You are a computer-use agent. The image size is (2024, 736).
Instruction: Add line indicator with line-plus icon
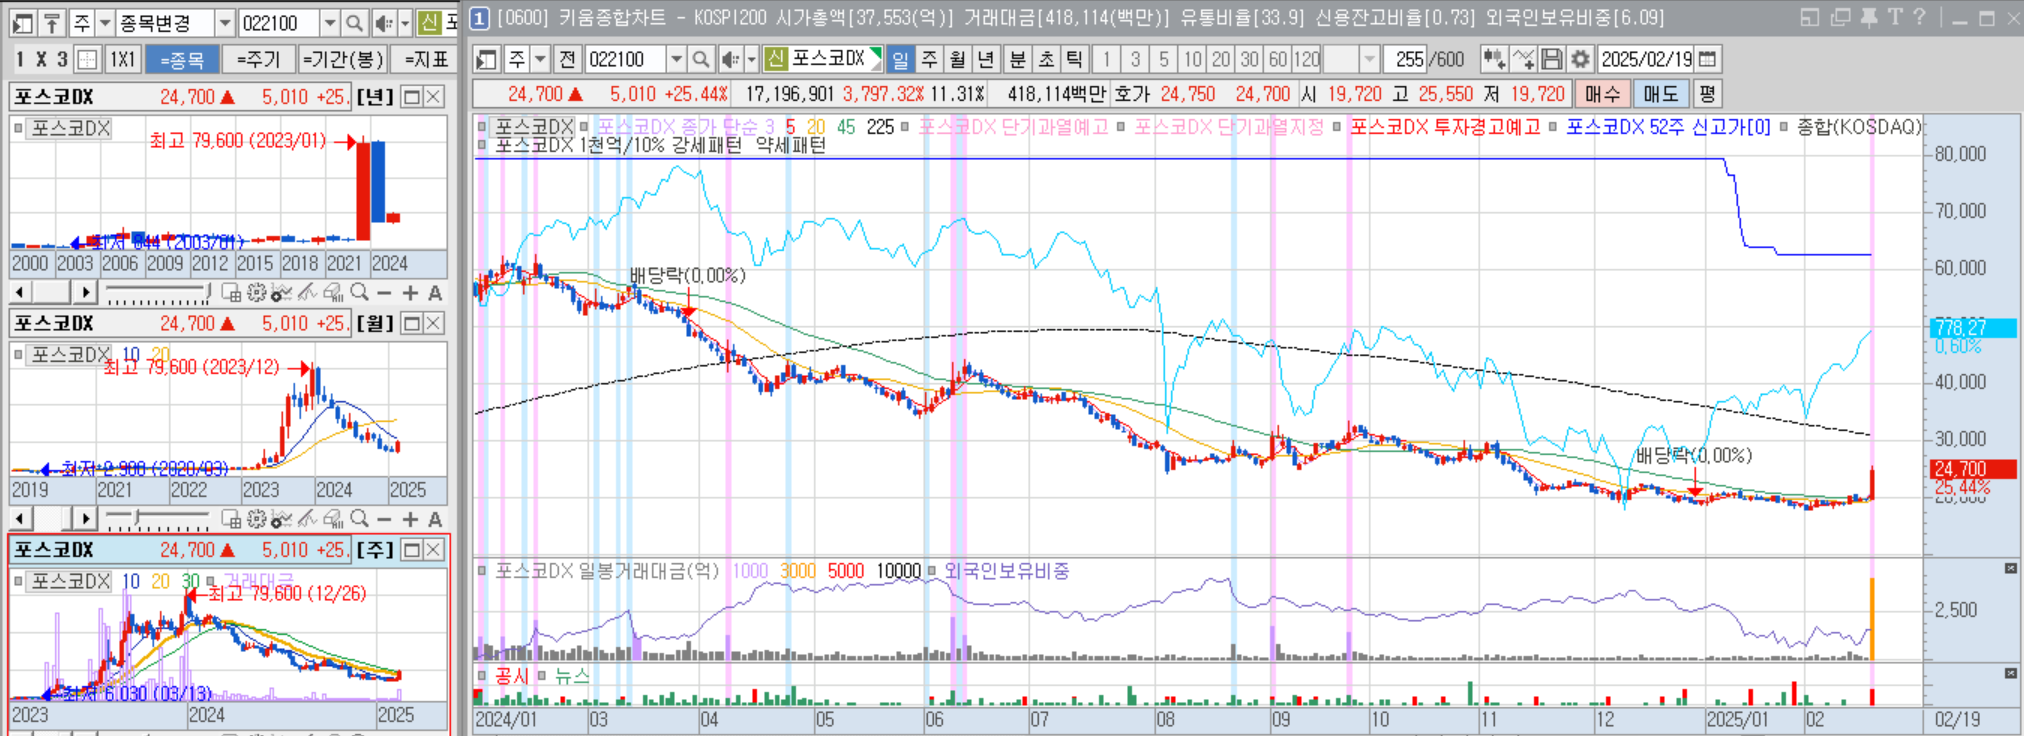tap(1523, 59)
